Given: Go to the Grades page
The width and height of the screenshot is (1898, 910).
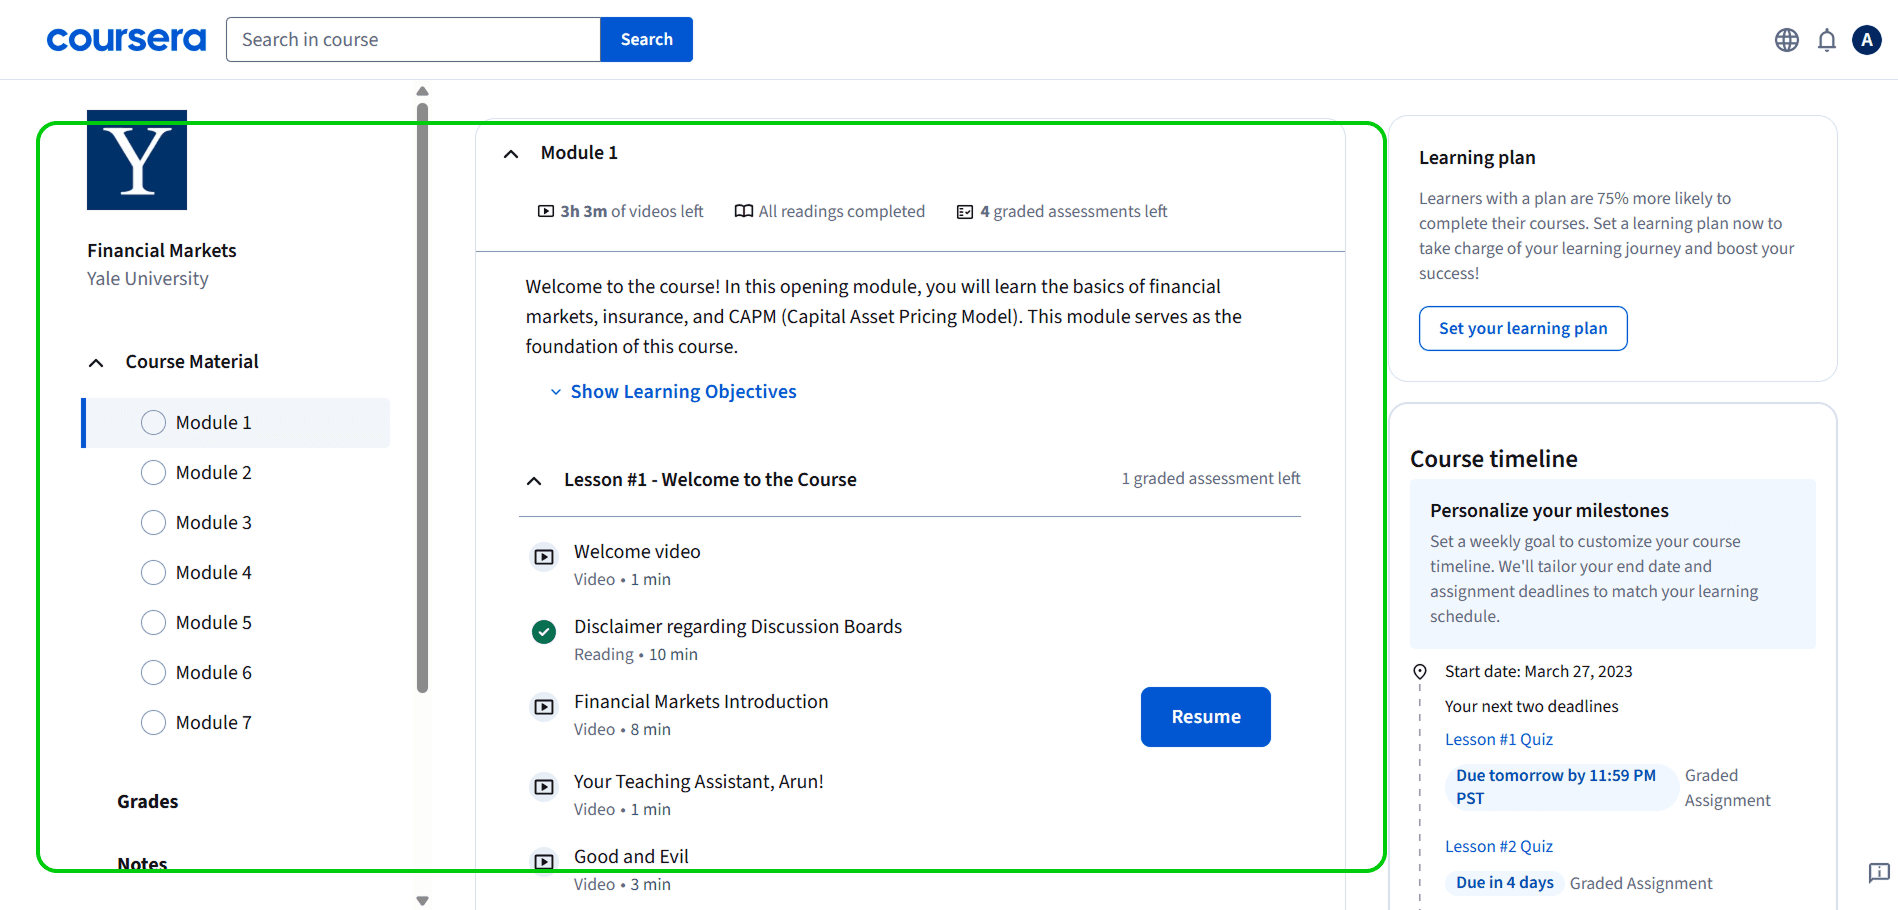Looking at the screenshot, I should (147, 802).
